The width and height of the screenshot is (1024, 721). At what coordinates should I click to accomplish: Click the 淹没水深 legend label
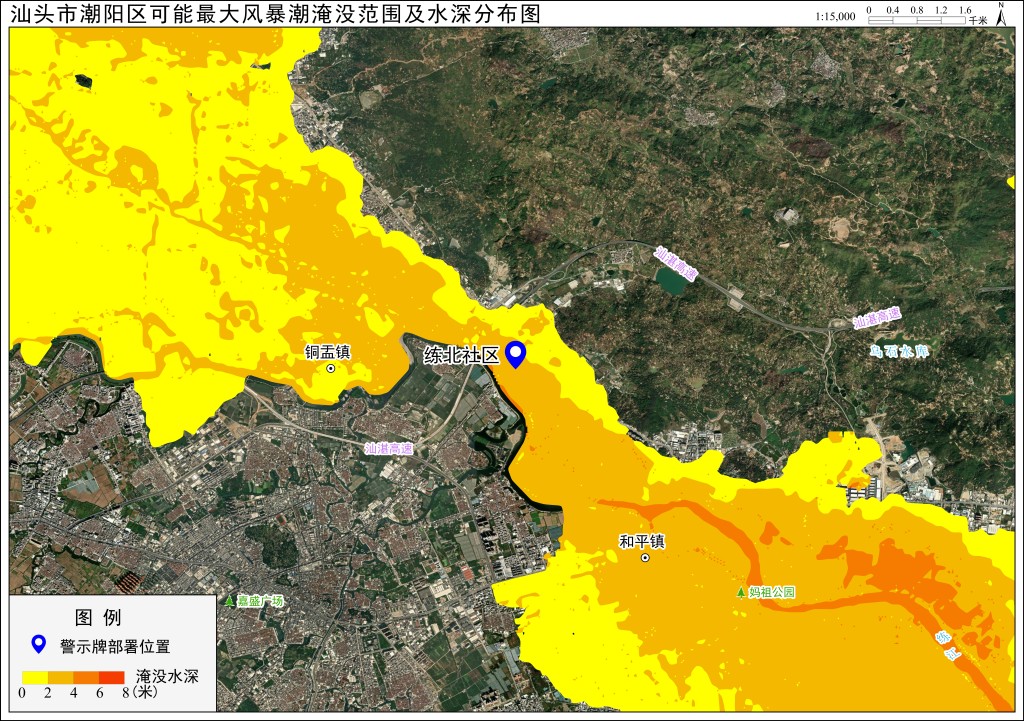167,676
